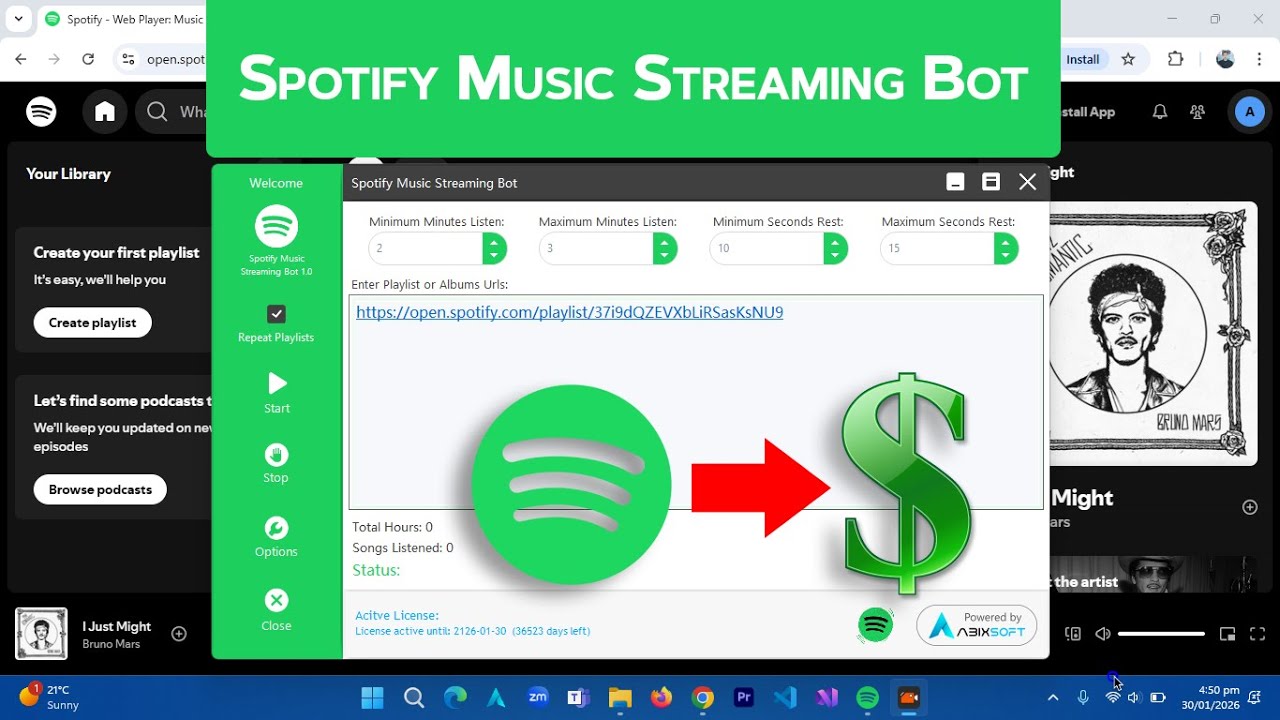Click the Spotify logo above bot version label
The width and height of the screenshot is (1280, 720).
coord(276,226)
